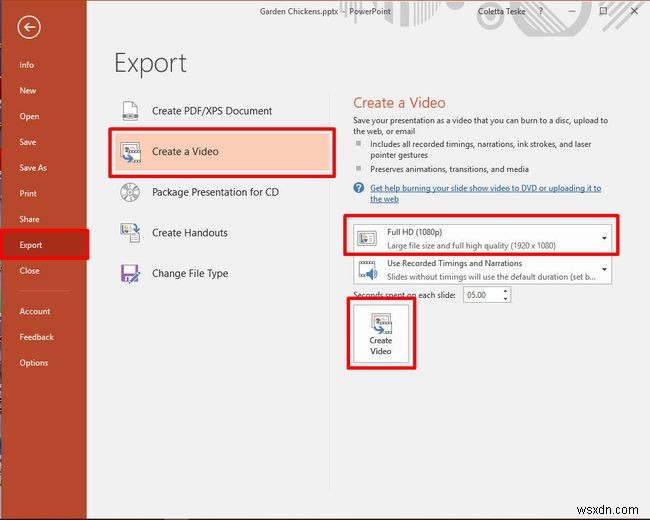
Task: Select Open in the backstage sidebar
Action: pos(29,116)
